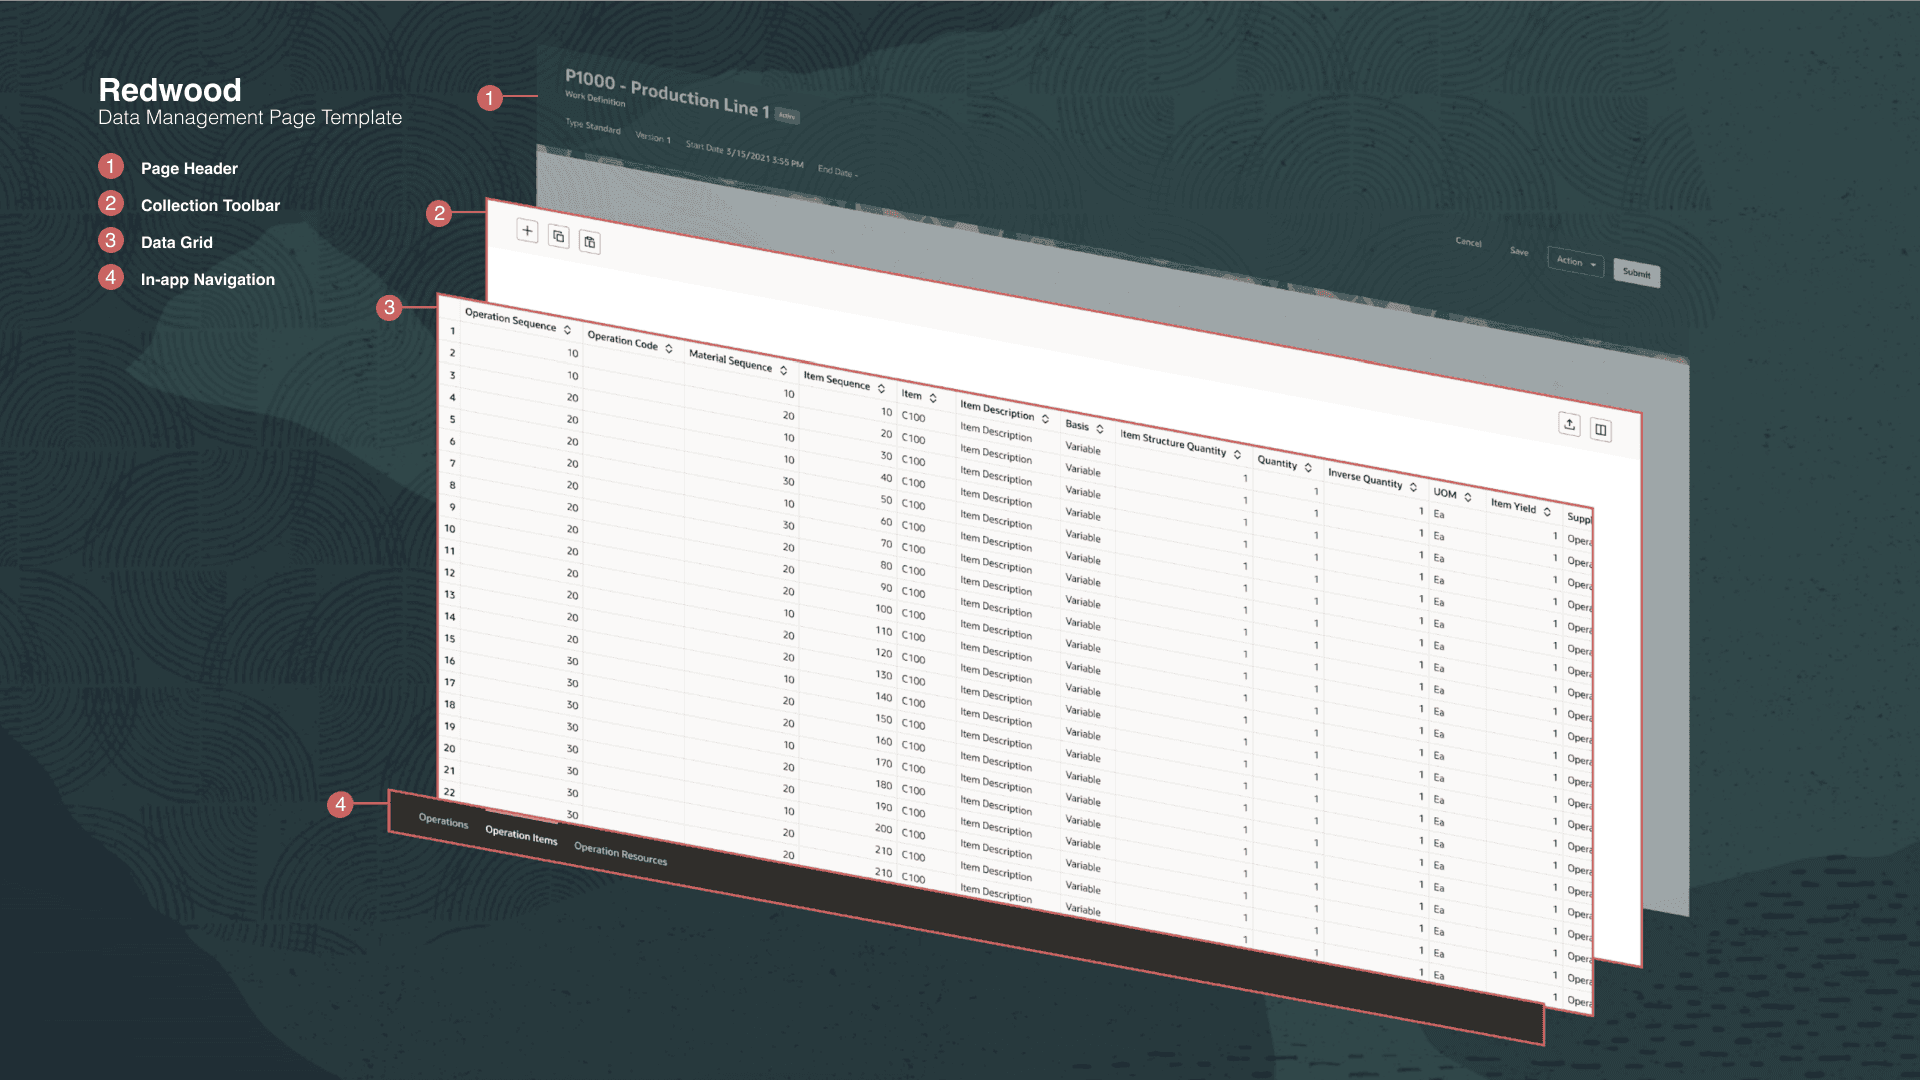Click the export upload icon

[1570, 425]
